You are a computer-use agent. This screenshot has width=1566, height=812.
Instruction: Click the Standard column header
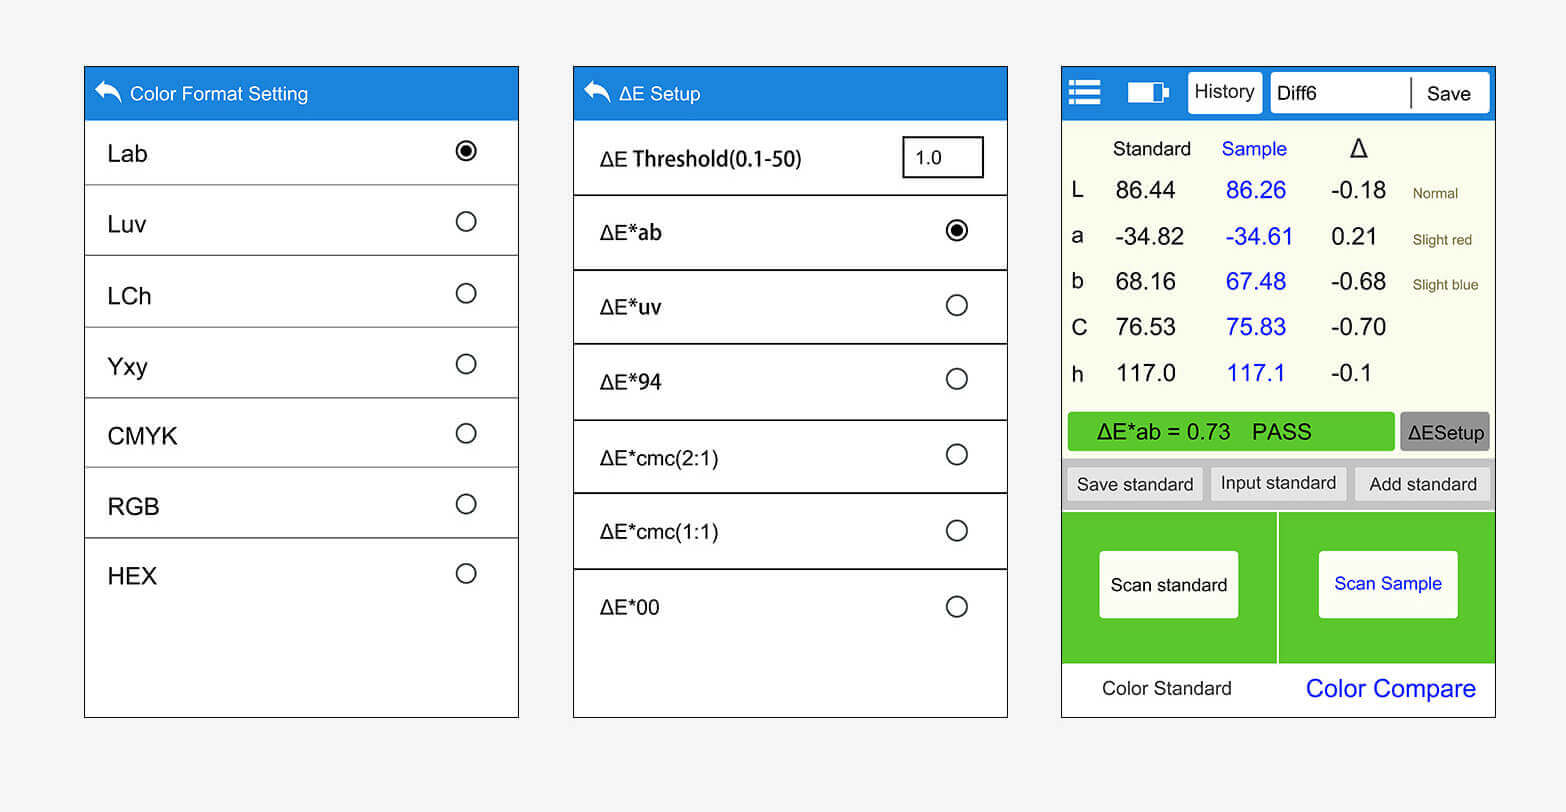point(1152,148)
